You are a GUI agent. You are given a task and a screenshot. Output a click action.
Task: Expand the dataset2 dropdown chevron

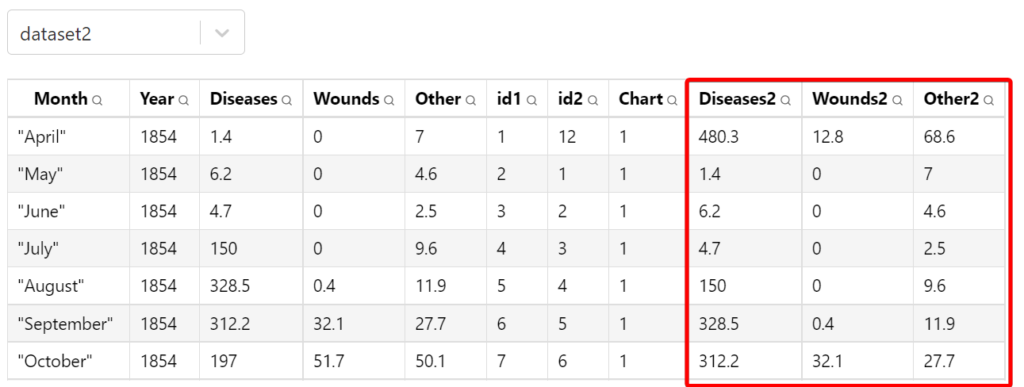222,33
